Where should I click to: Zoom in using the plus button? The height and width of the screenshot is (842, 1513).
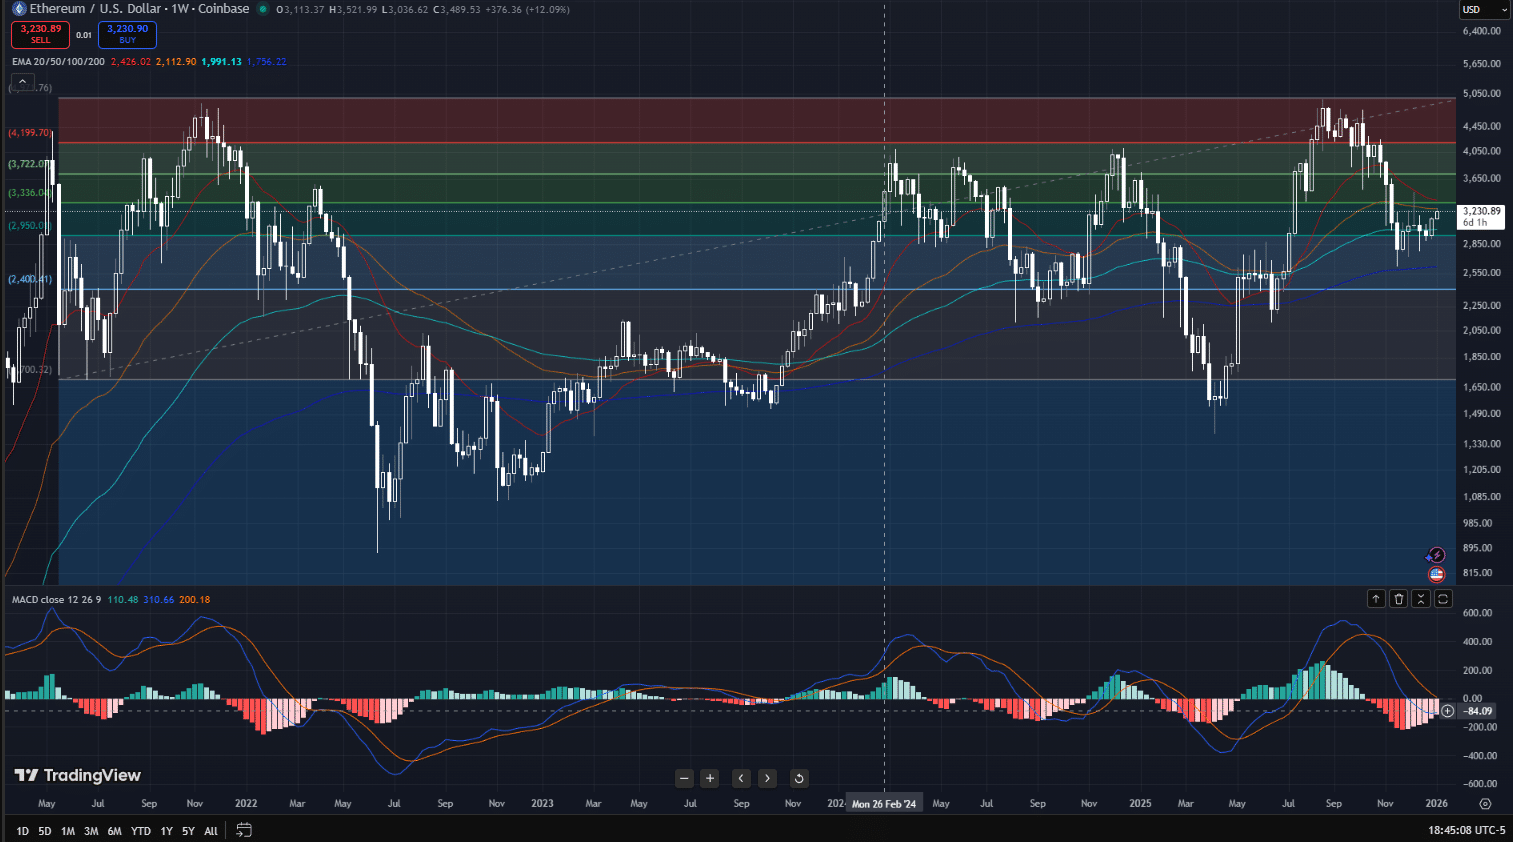coord(709,778)
